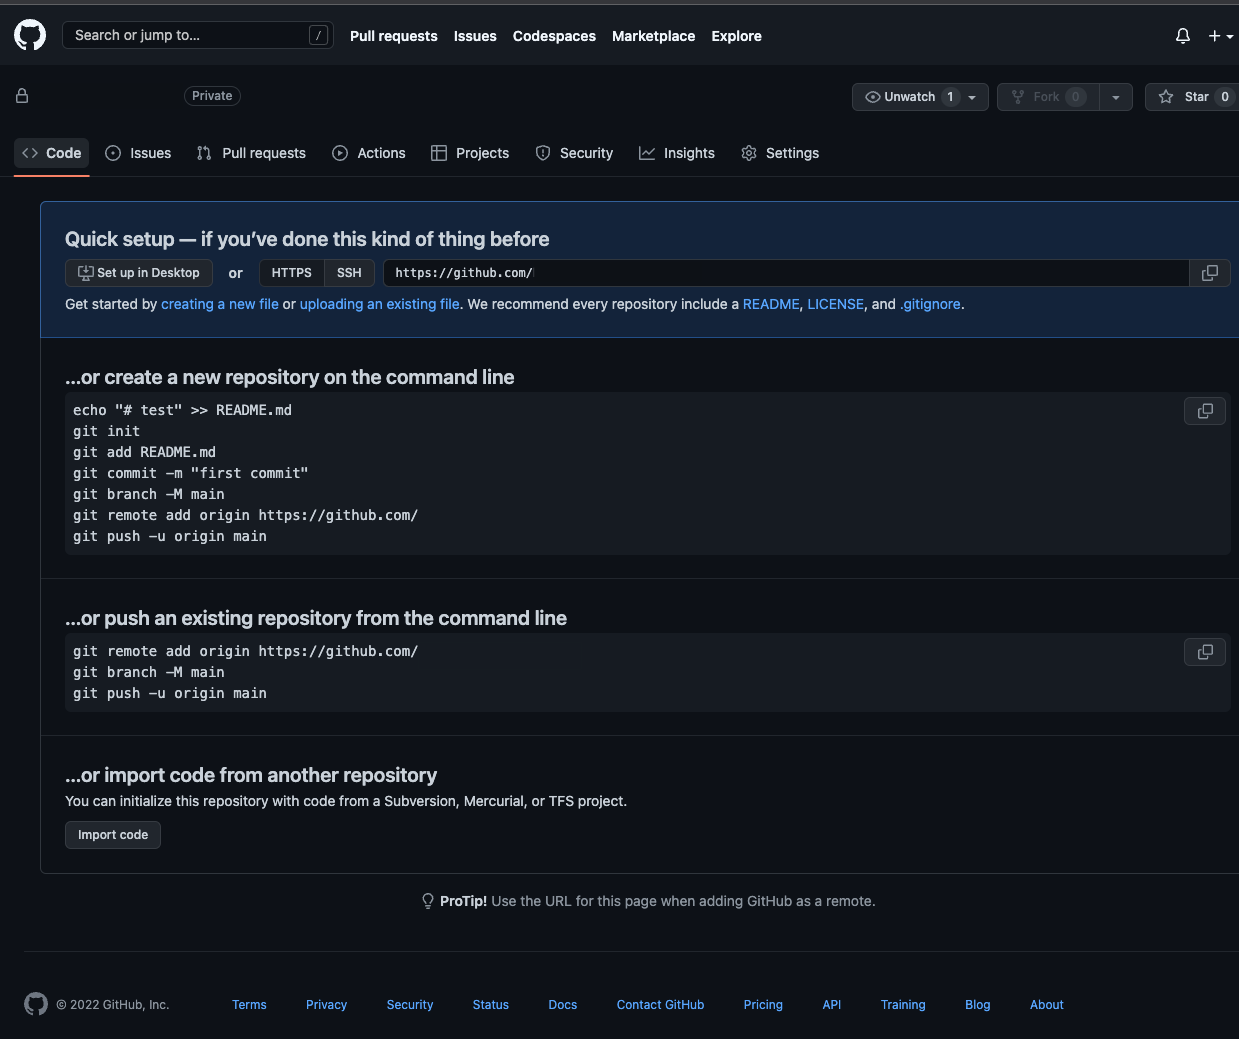The width and height of the screenshot is (1239, 1039).
Task: Switch to the repository Pull requests tab
Action: point(251,153)
